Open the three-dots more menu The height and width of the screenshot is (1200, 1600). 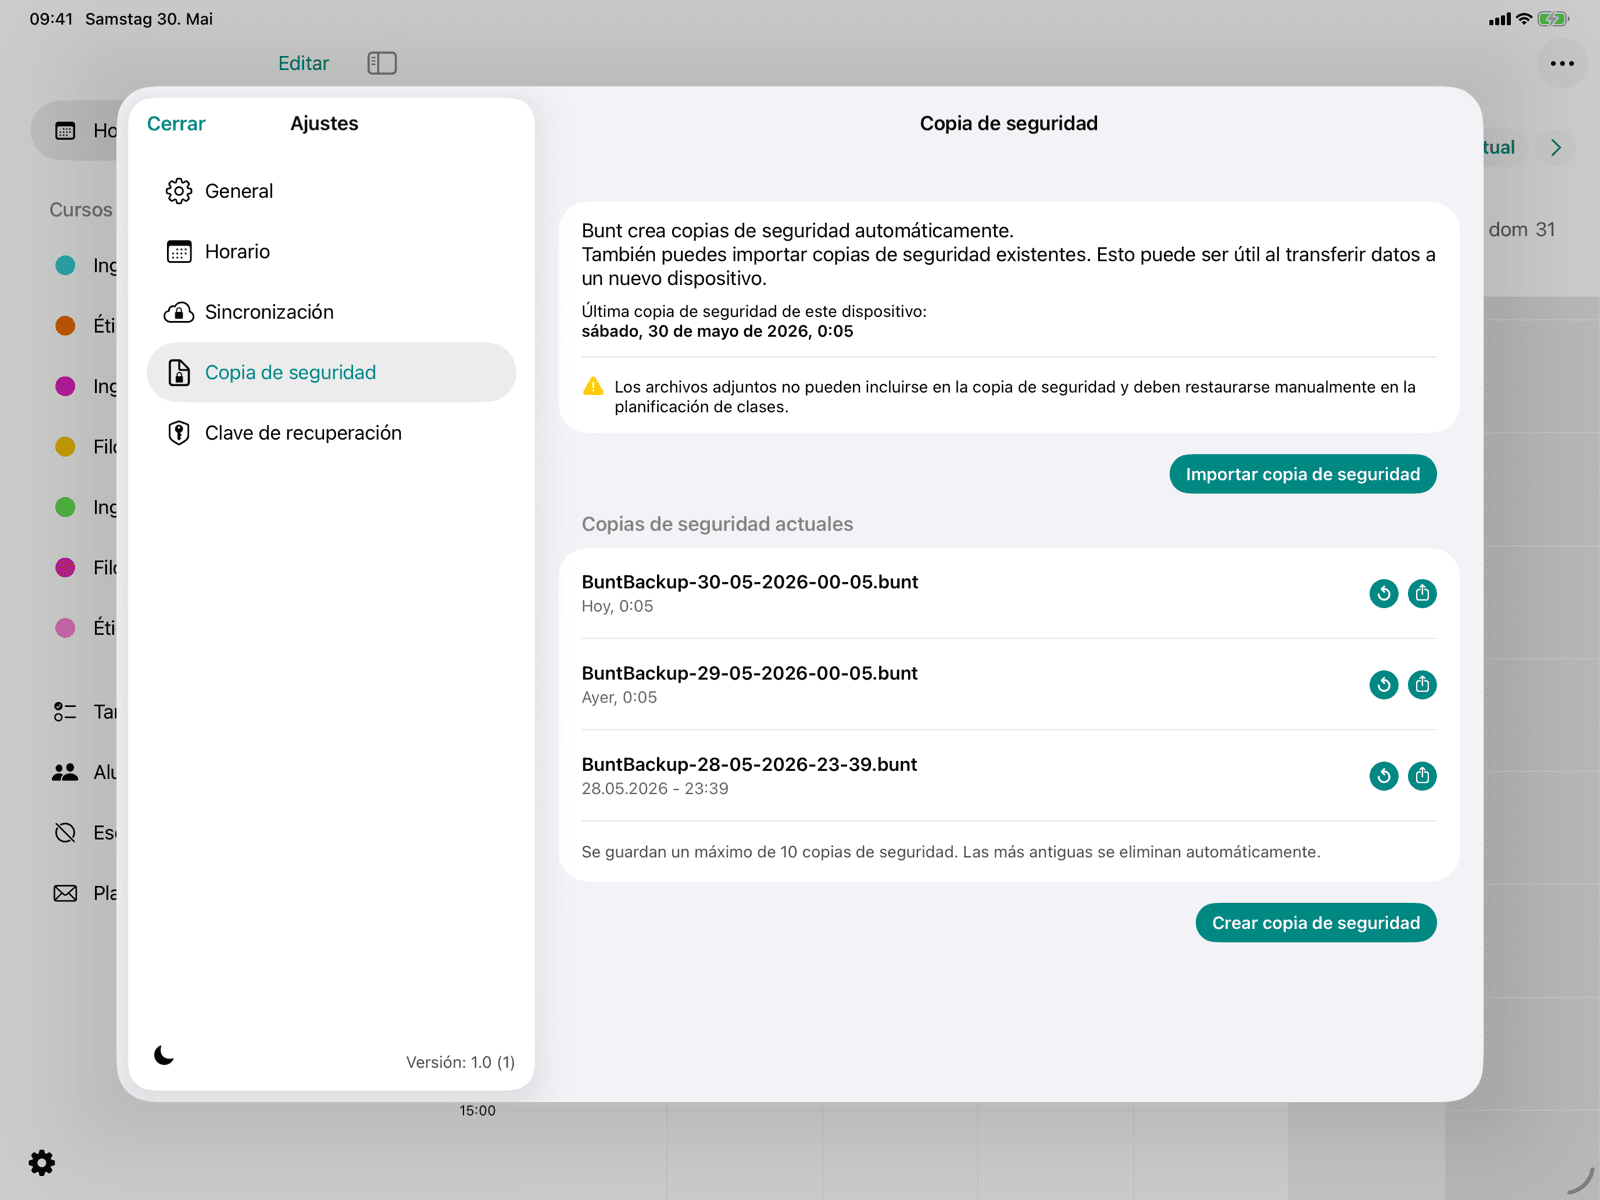(1562, 63)
